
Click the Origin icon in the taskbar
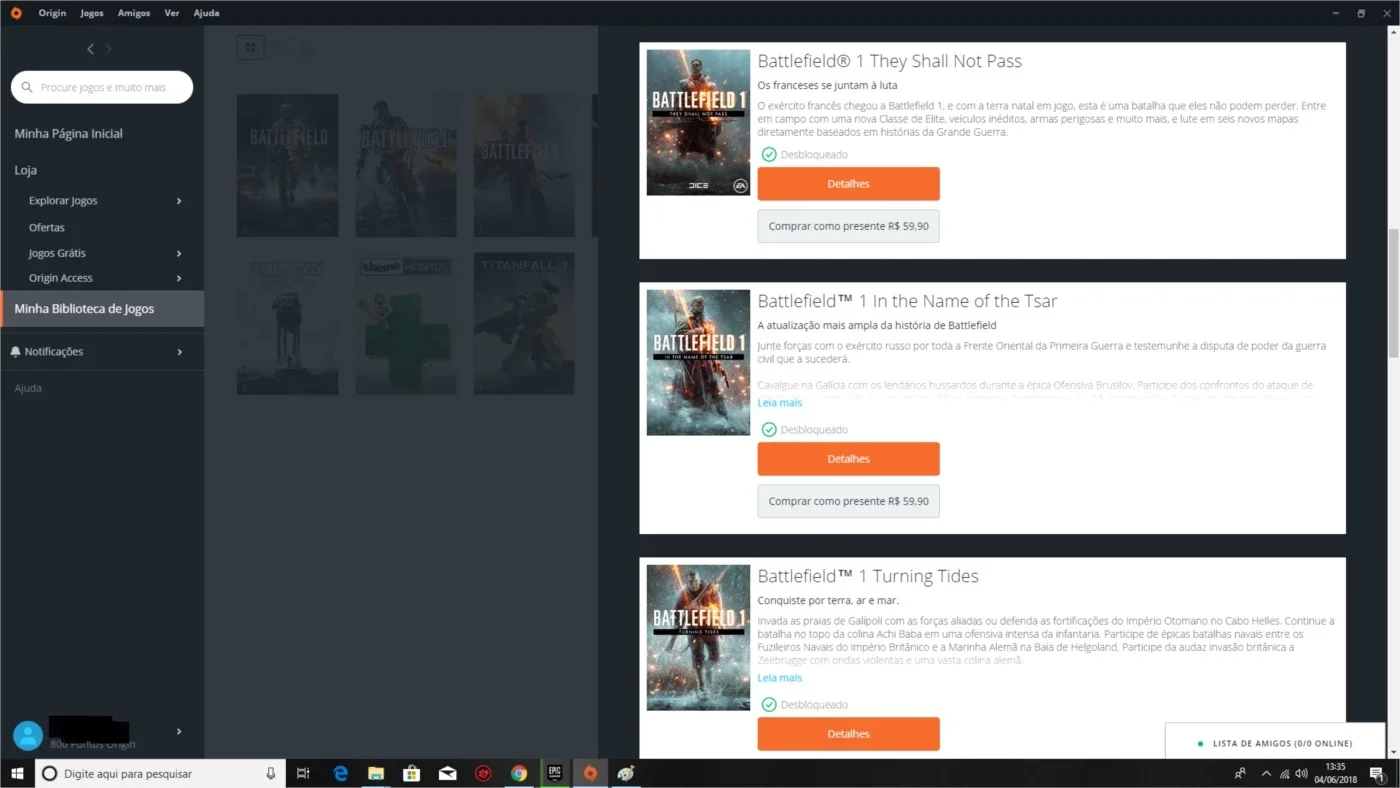pos(590,773)
